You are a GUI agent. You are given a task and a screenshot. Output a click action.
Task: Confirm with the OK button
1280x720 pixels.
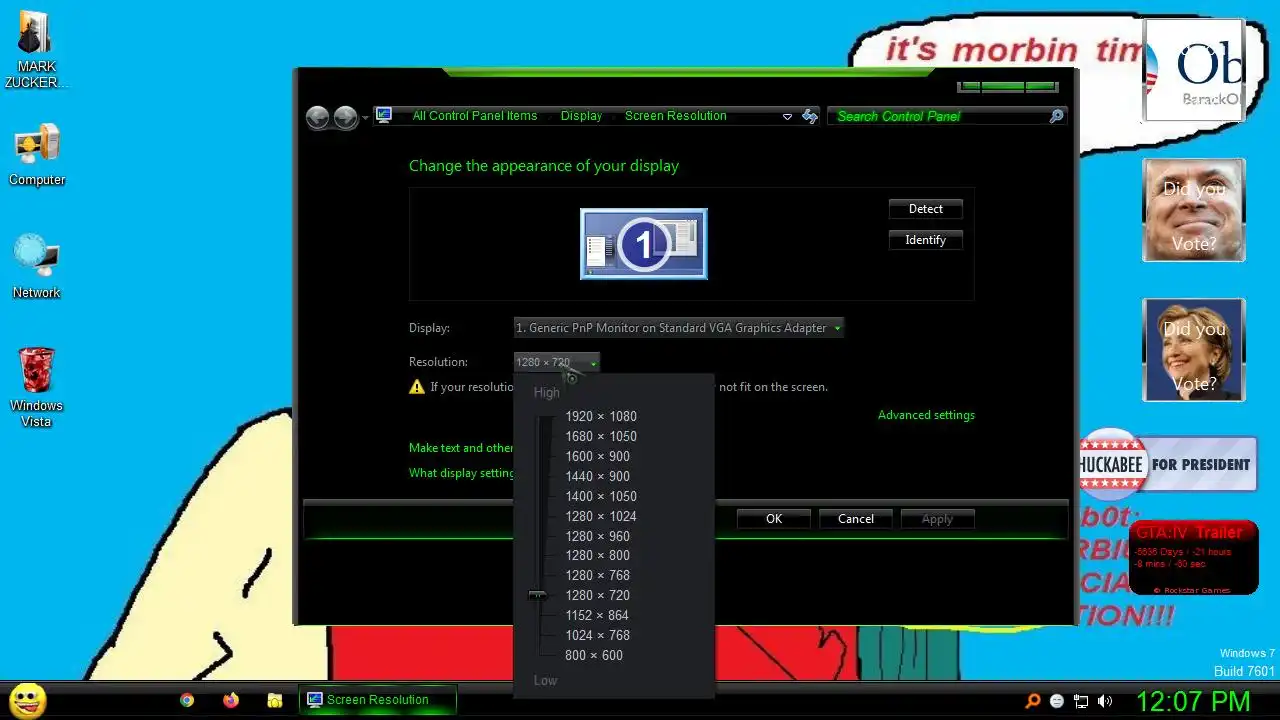pos(774,519)
